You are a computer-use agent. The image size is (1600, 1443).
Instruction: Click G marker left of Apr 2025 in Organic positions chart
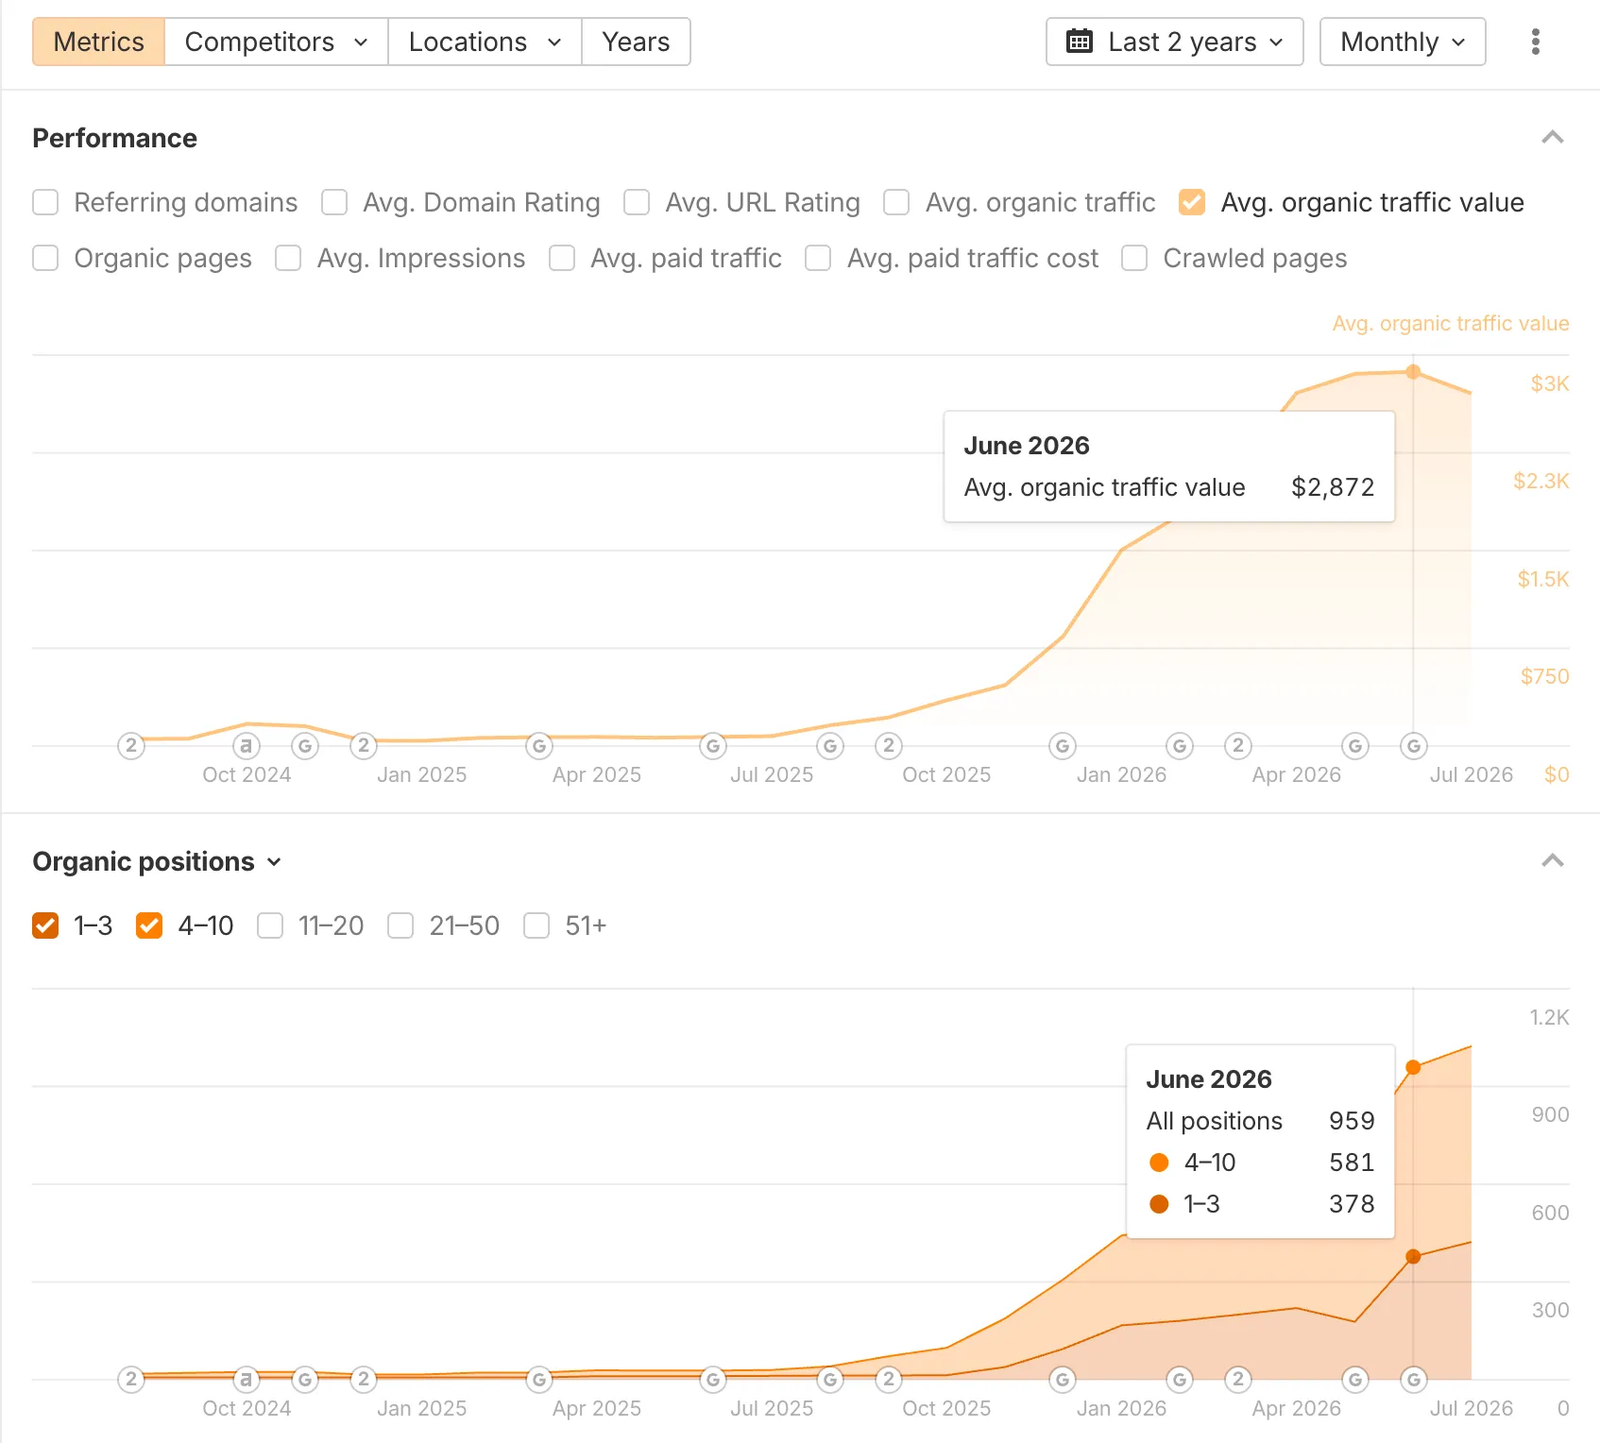(x=539, y=1380)
